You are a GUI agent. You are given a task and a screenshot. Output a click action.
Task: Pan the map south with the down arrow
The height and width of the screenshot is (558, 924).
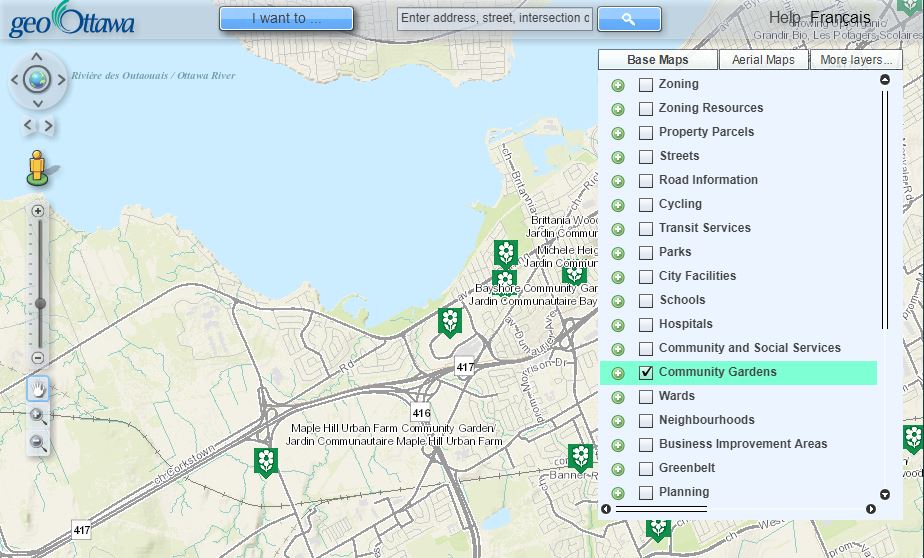point(37,103)
